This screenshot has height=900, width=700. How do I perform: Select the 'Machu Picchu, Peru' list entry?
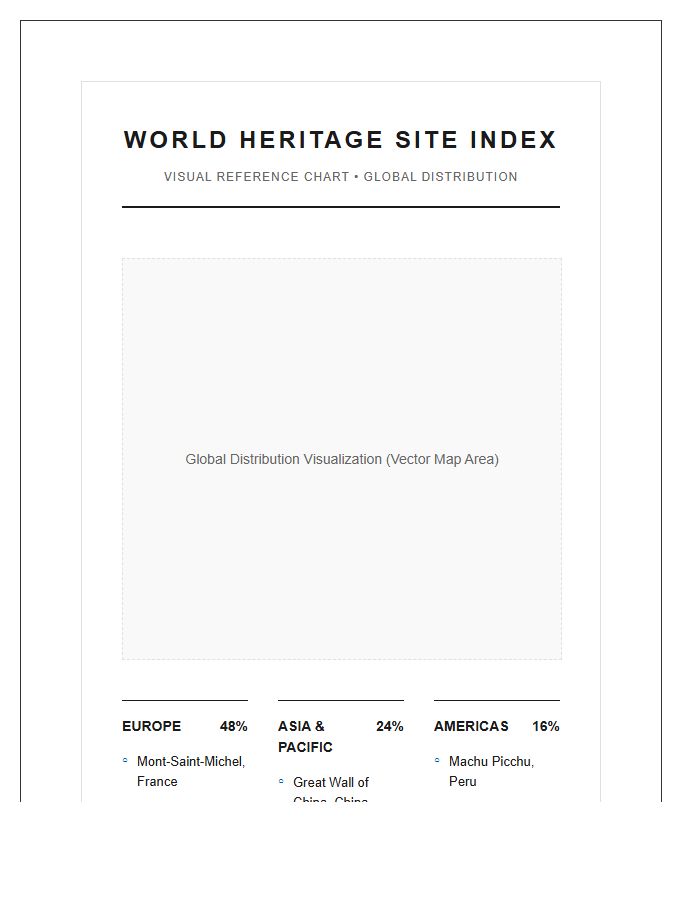point(492,771)
